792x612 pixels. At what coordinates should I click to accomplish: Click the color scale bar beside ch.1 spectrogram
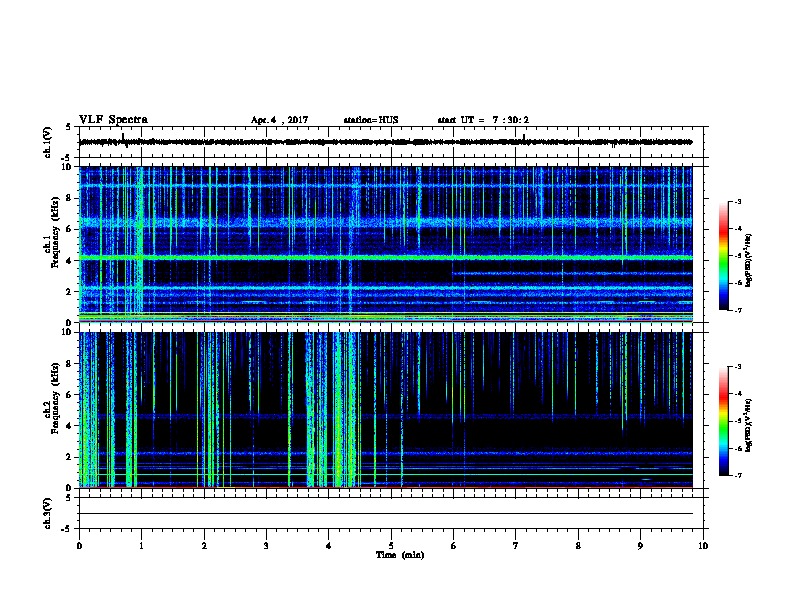tap(724, 256)
